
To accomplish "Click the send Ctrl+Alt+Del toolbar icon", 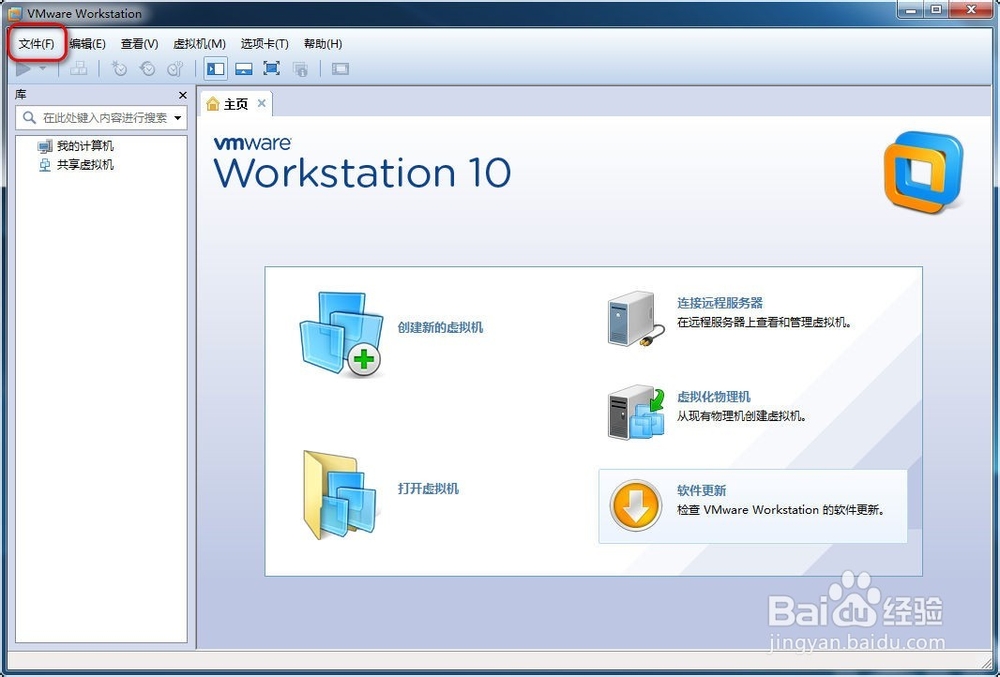I will click(79, 69).
